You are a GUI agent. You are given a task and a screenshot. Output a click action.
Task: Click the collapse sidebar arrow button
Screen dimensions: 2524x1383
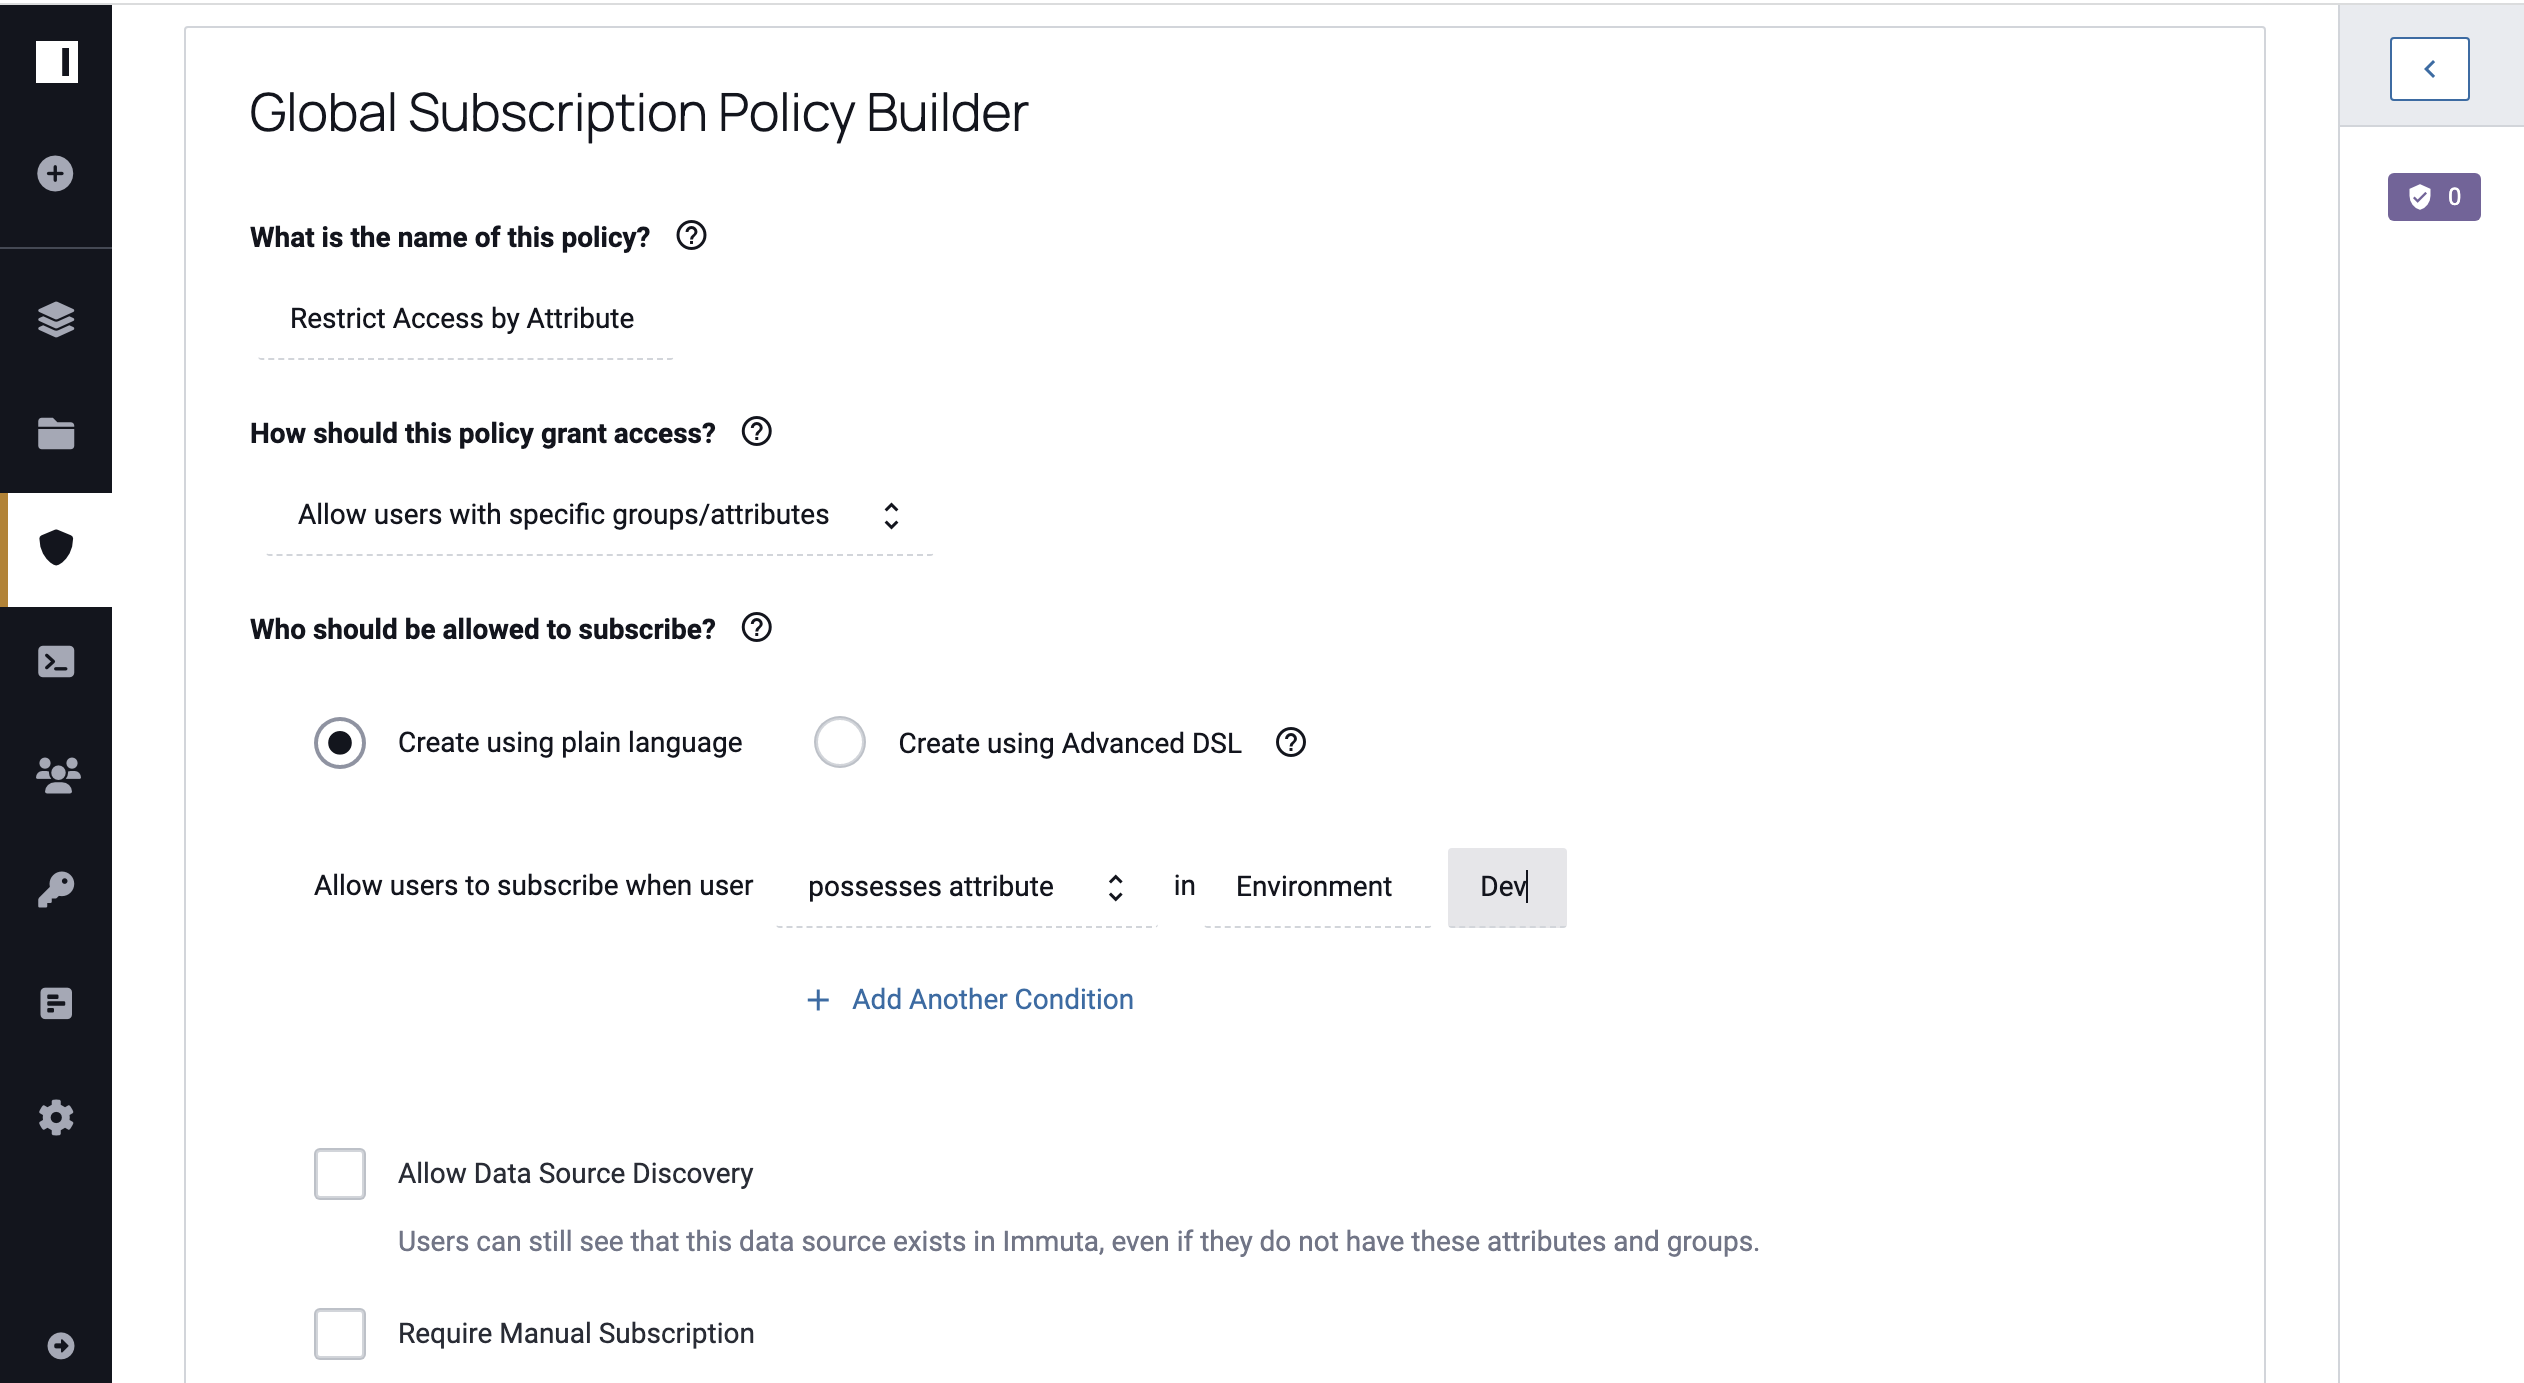click(x=2432, y=68)
